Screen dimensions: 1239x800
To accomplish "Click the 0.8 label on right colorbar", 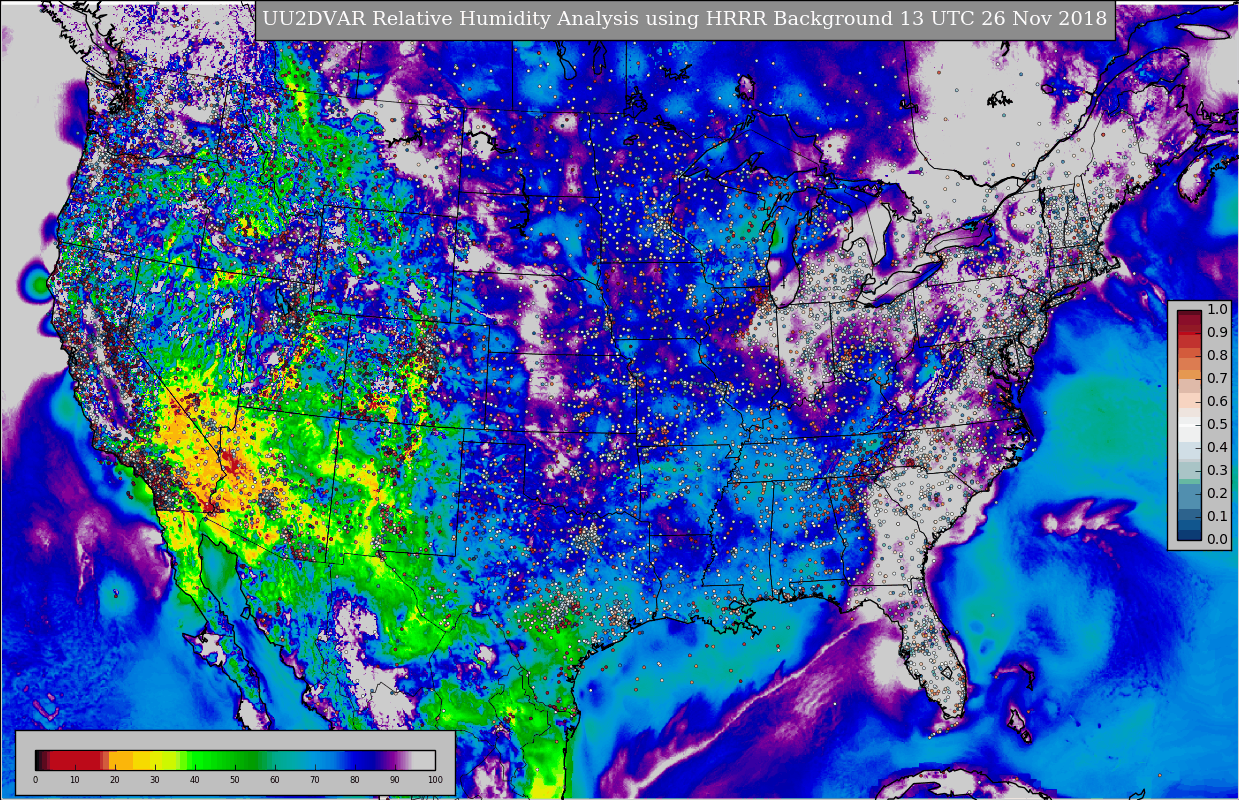I will tap(1217, 355).
